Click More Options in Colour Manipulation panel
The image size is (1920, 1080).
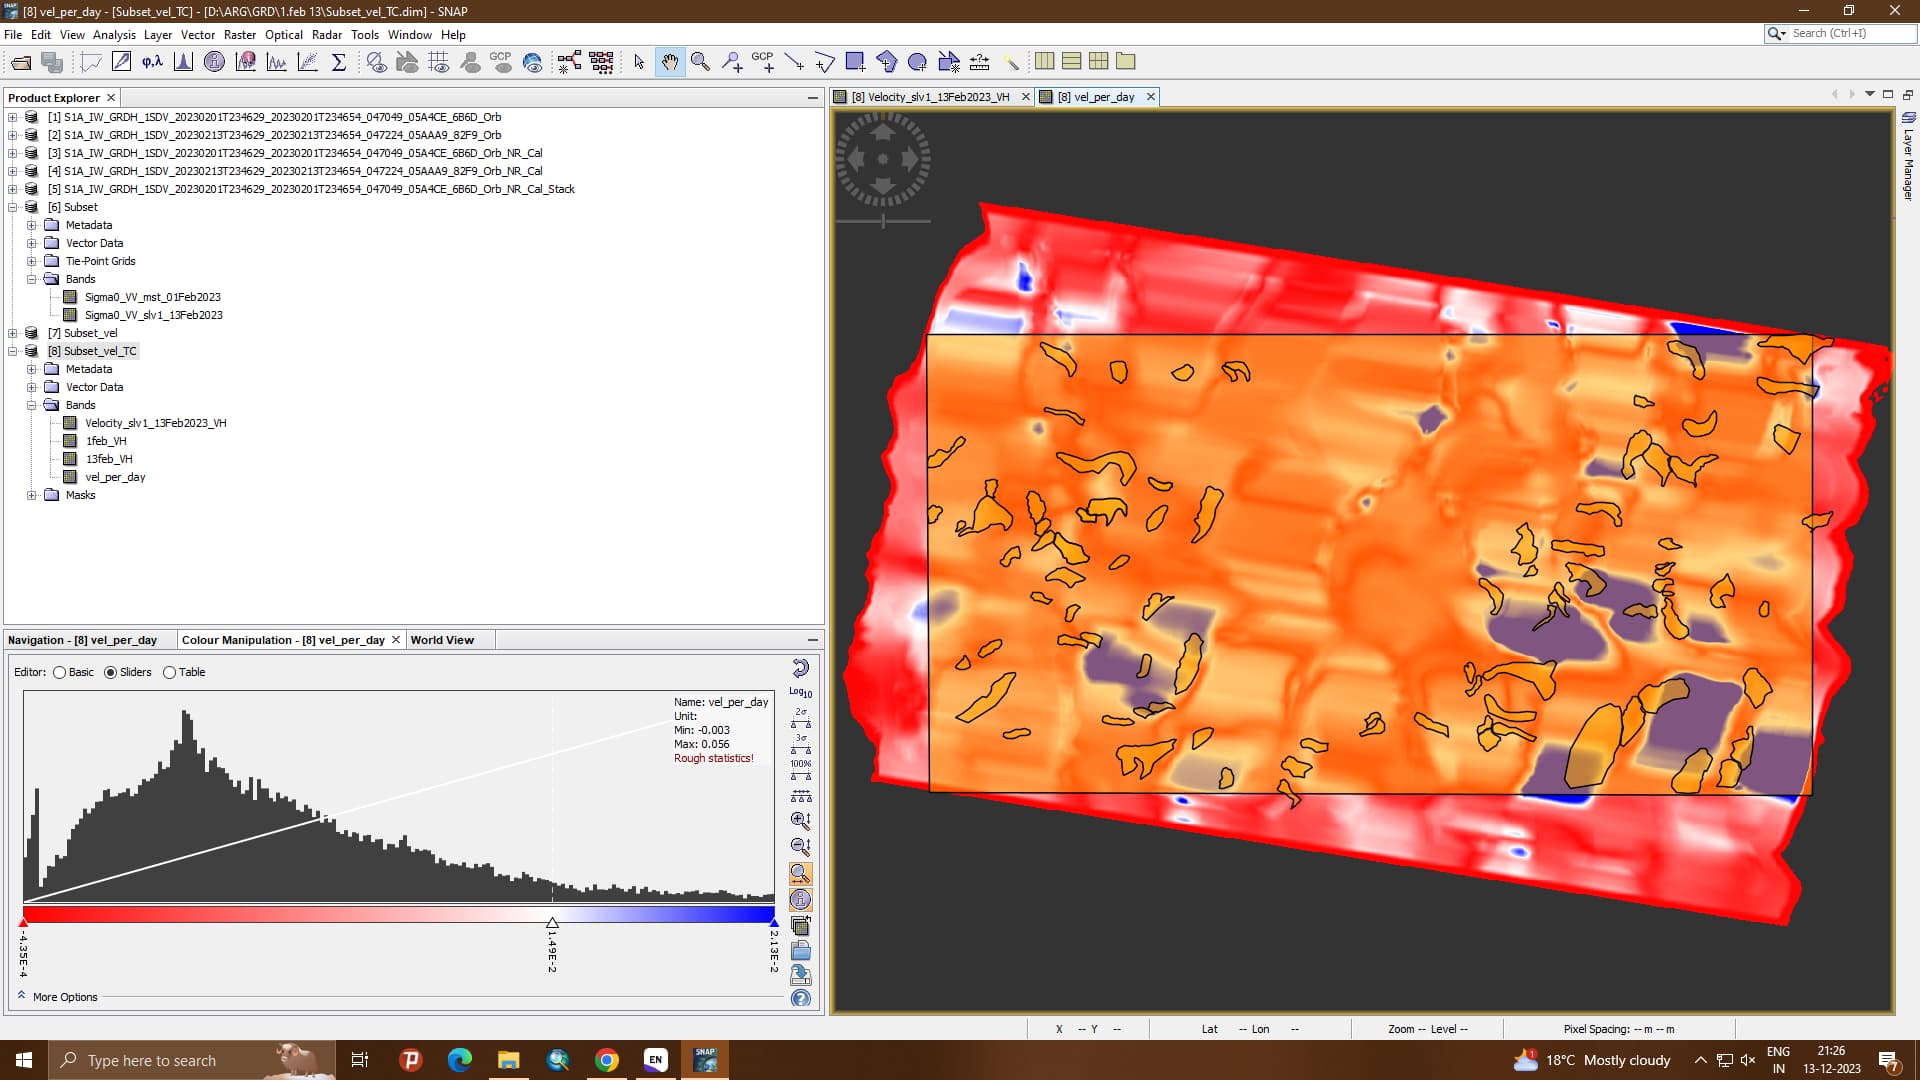pos(63,996)
